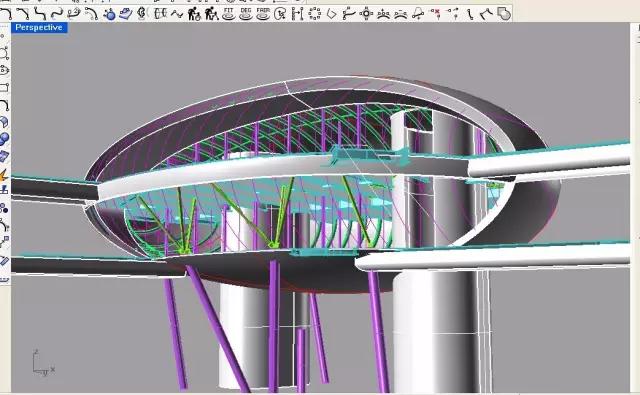Select the rectangle tool in sidebar
This screenshot has height=395, width=640.
tap(4, 87)
